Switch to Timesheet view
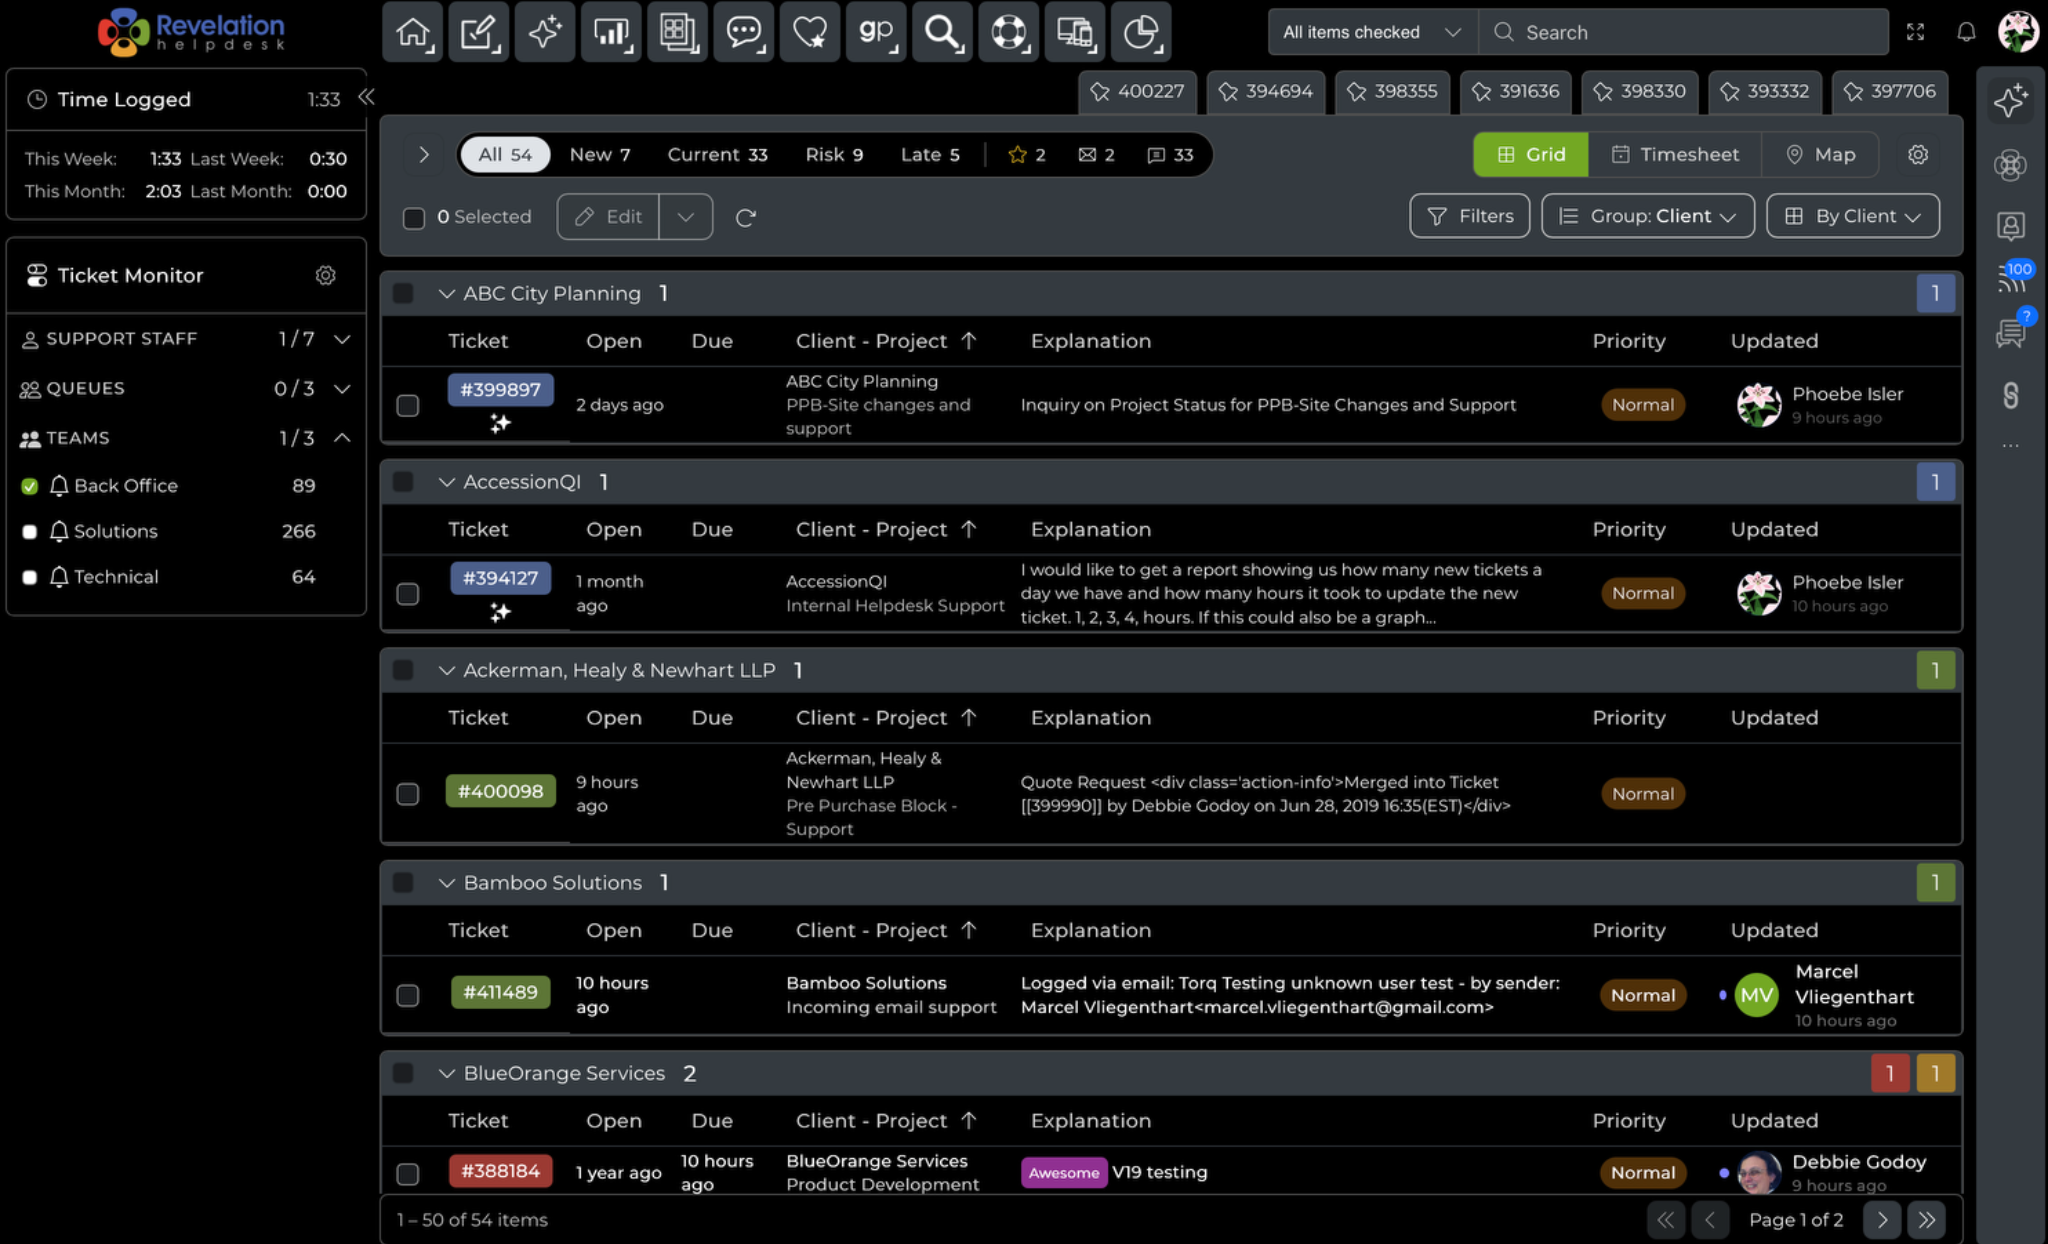 [1674, 155]
